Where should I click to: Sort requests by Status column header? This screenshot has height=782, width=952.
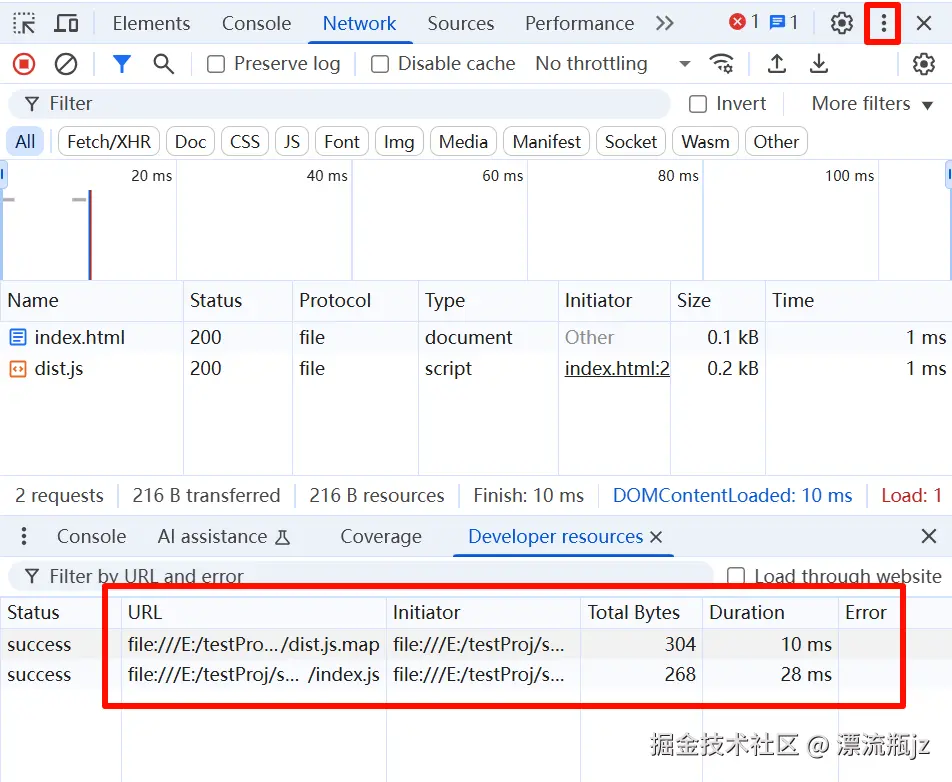coord(238,301)
